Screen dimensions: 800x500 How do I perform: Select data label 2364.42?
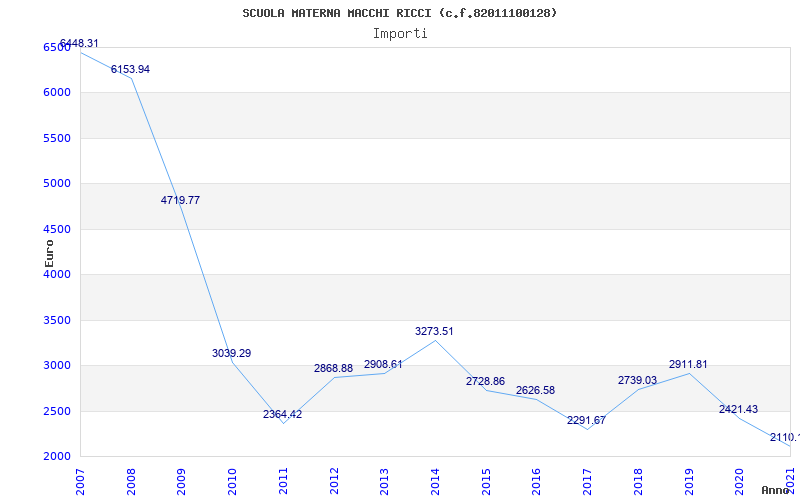pos(282,414)
